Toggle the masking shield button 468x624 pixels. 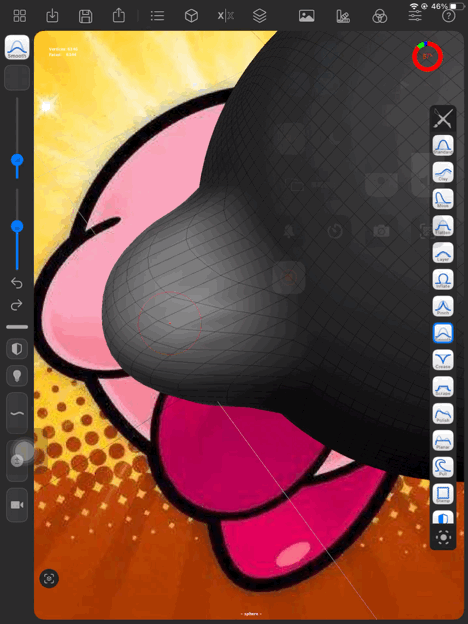click(x=17, y=349)
